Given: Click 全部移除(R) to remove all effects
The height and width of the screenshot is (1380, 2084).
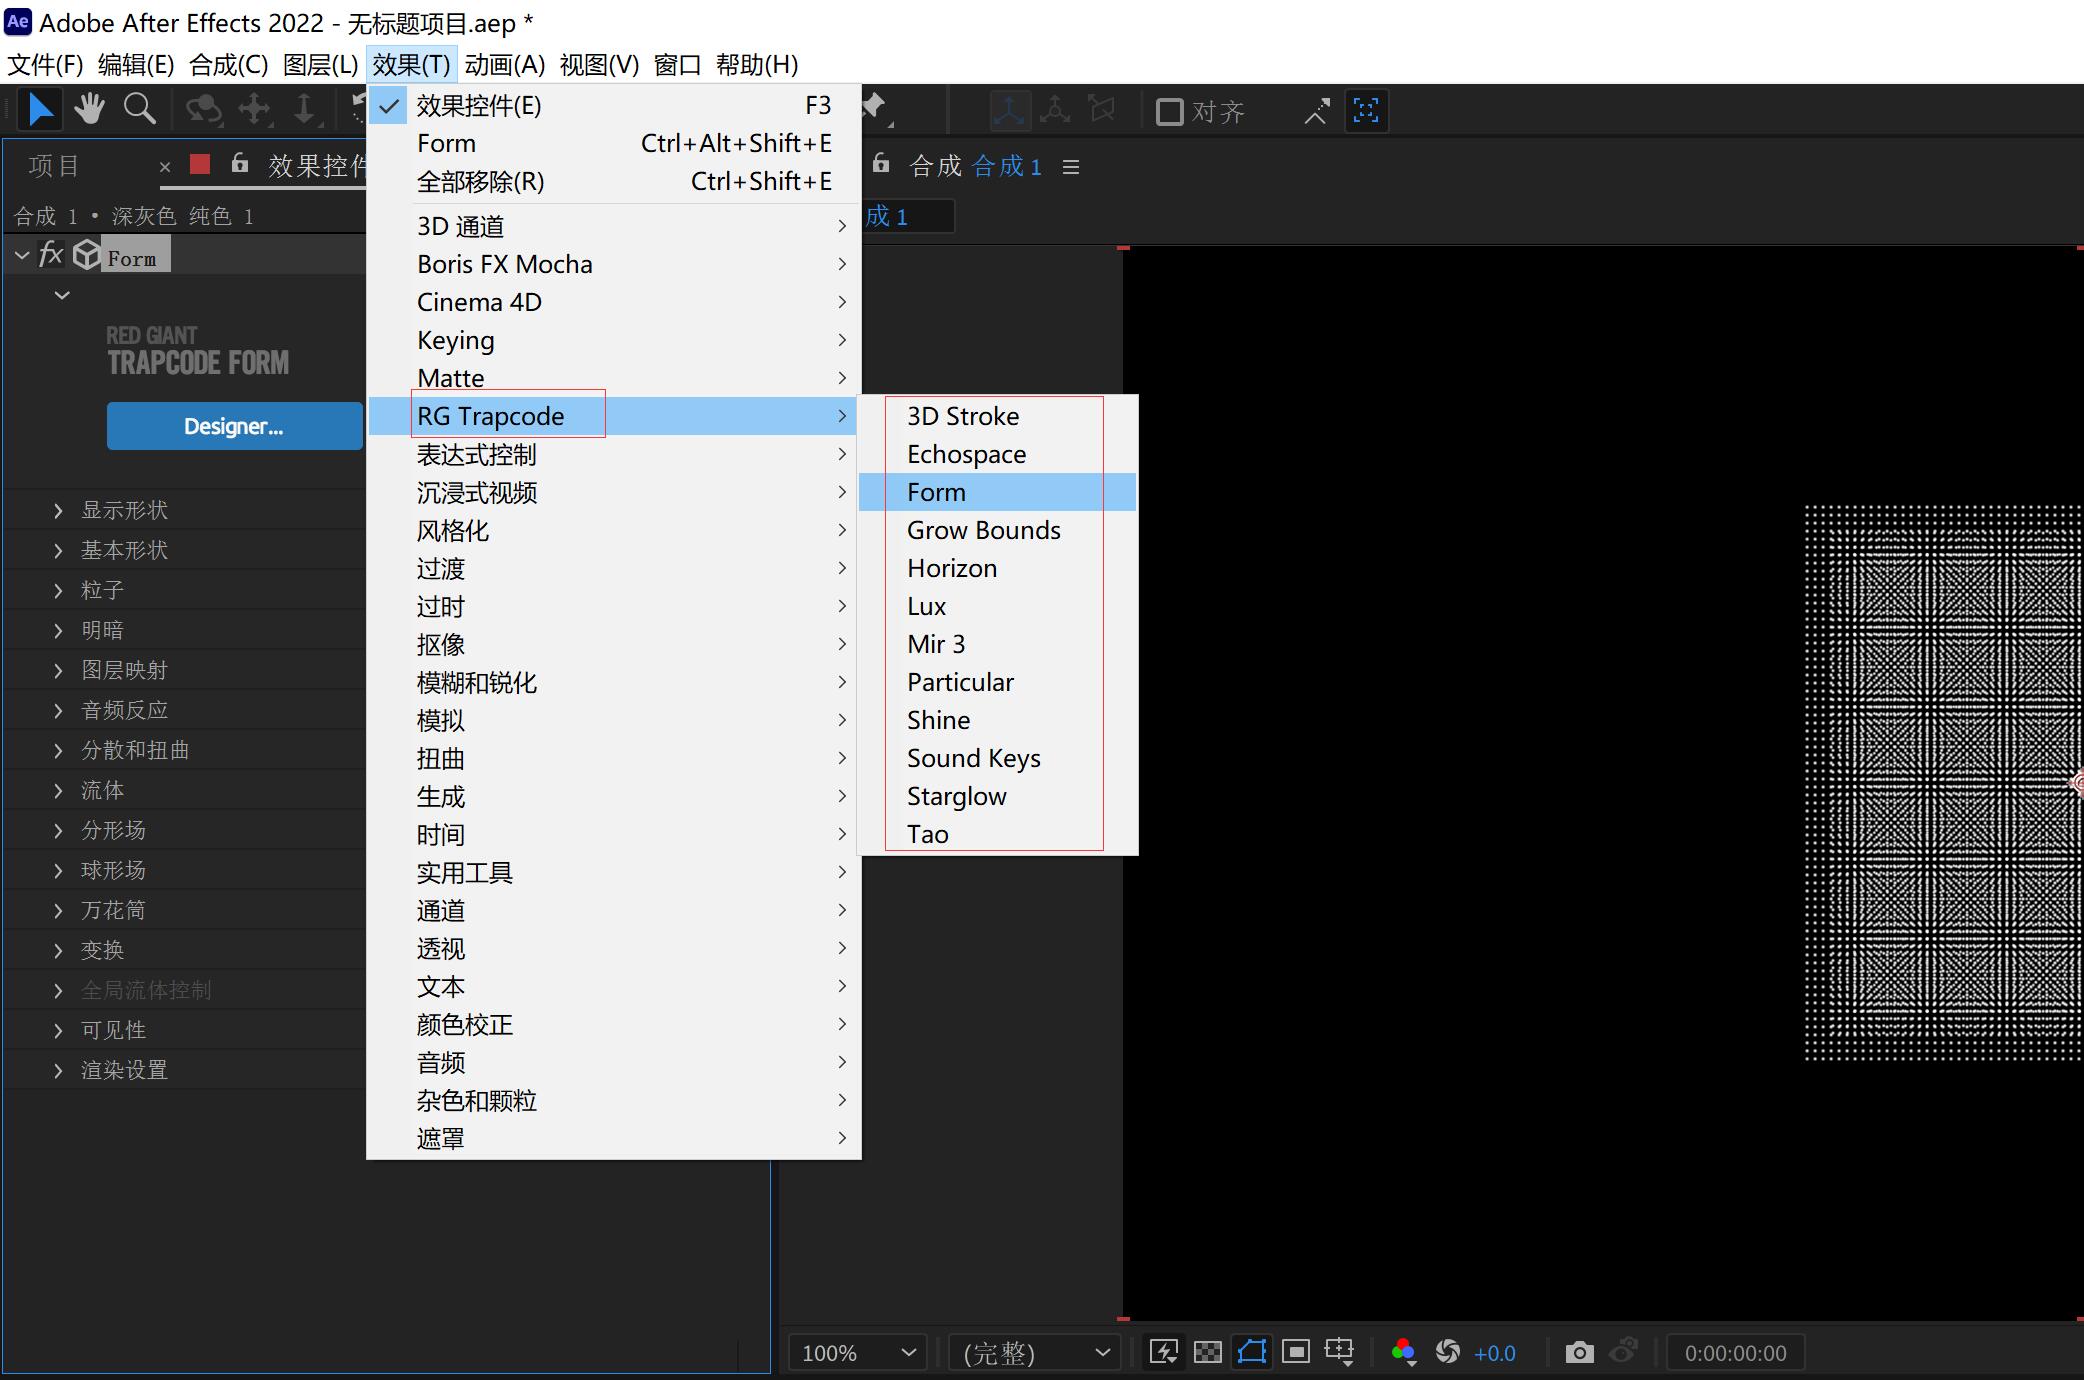Looking at the screenshot, I should click(x=480, y=181).
